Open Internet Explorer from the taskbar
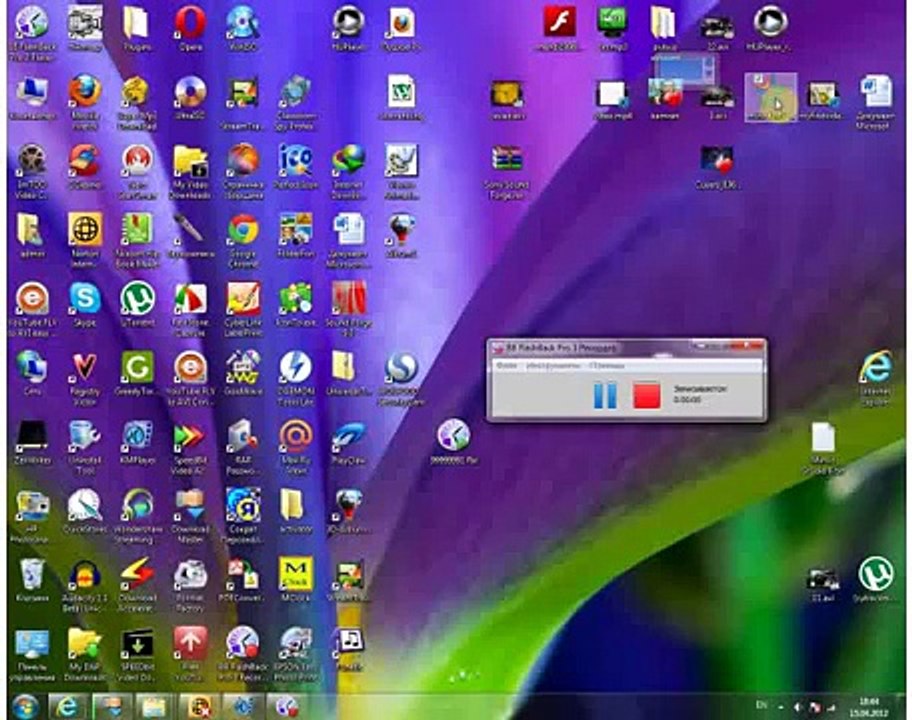This screenshot has width=912, height=720. tap(67, 707)
